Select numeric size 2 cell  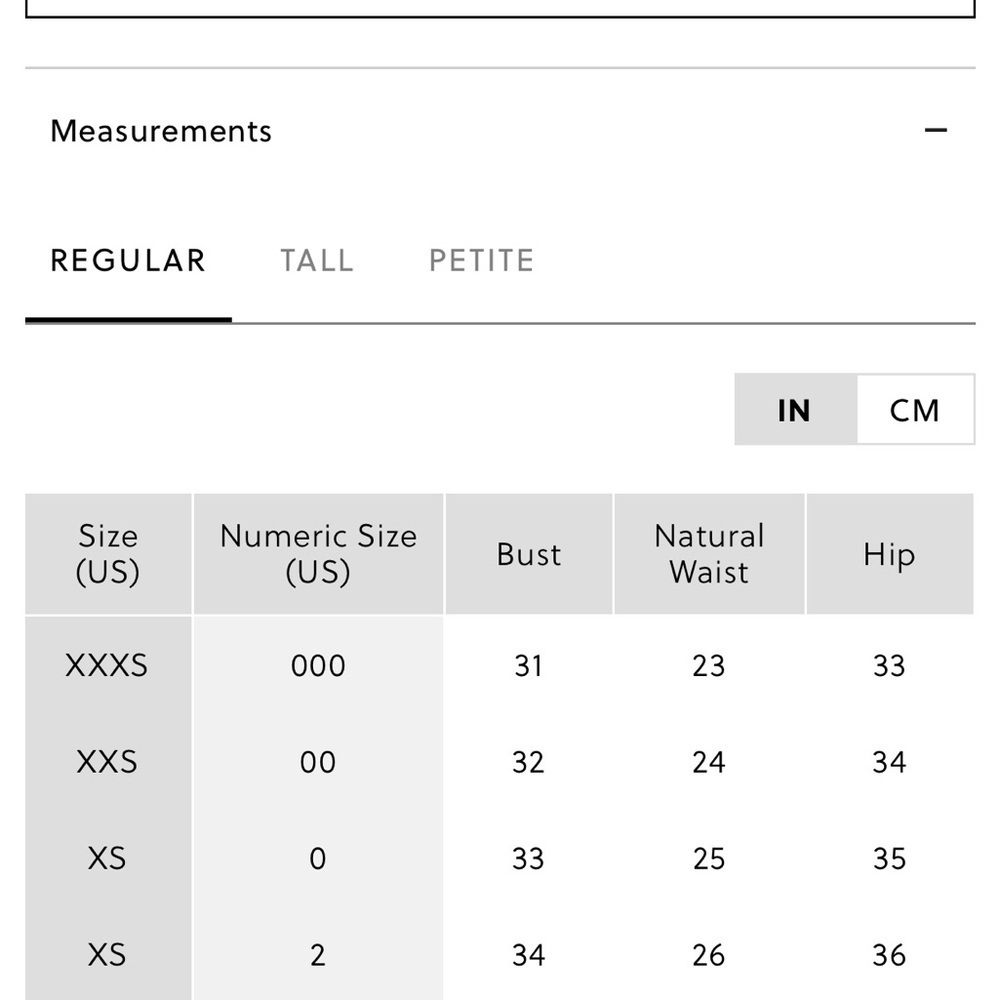click(x=318, y=955)
